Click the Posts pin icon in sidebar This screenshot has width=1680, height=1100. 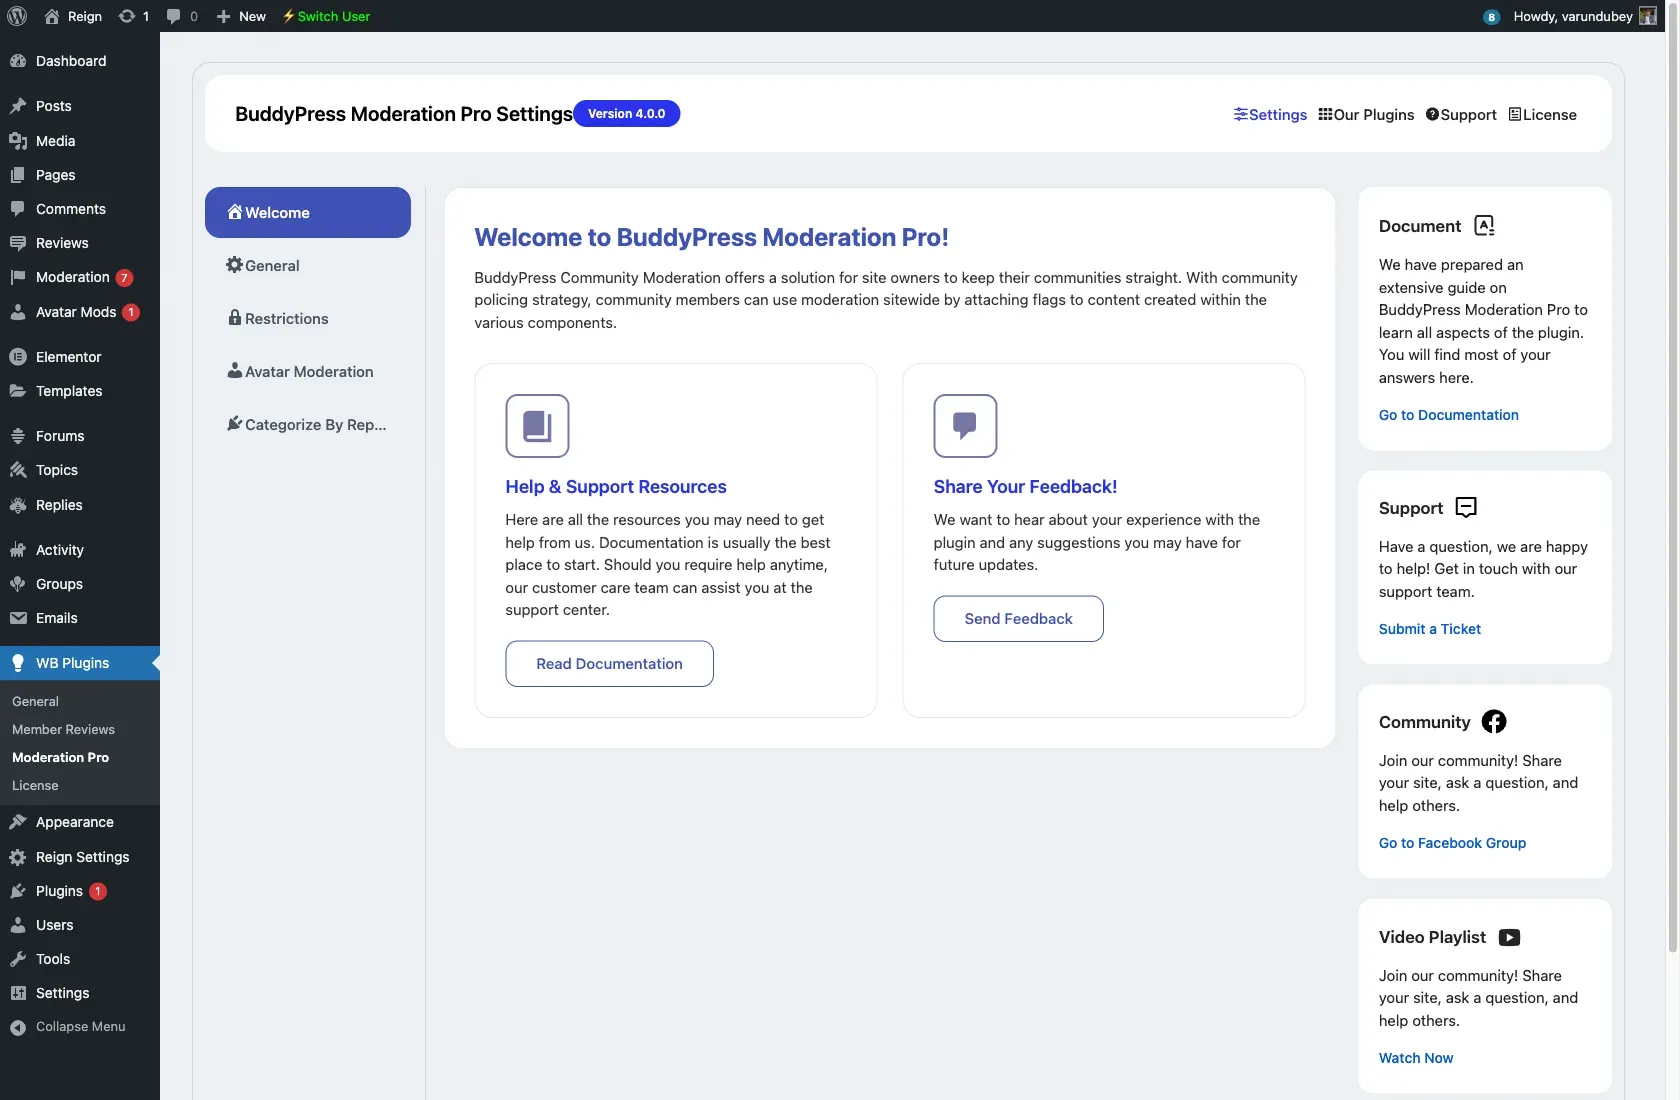coord(18,106)
